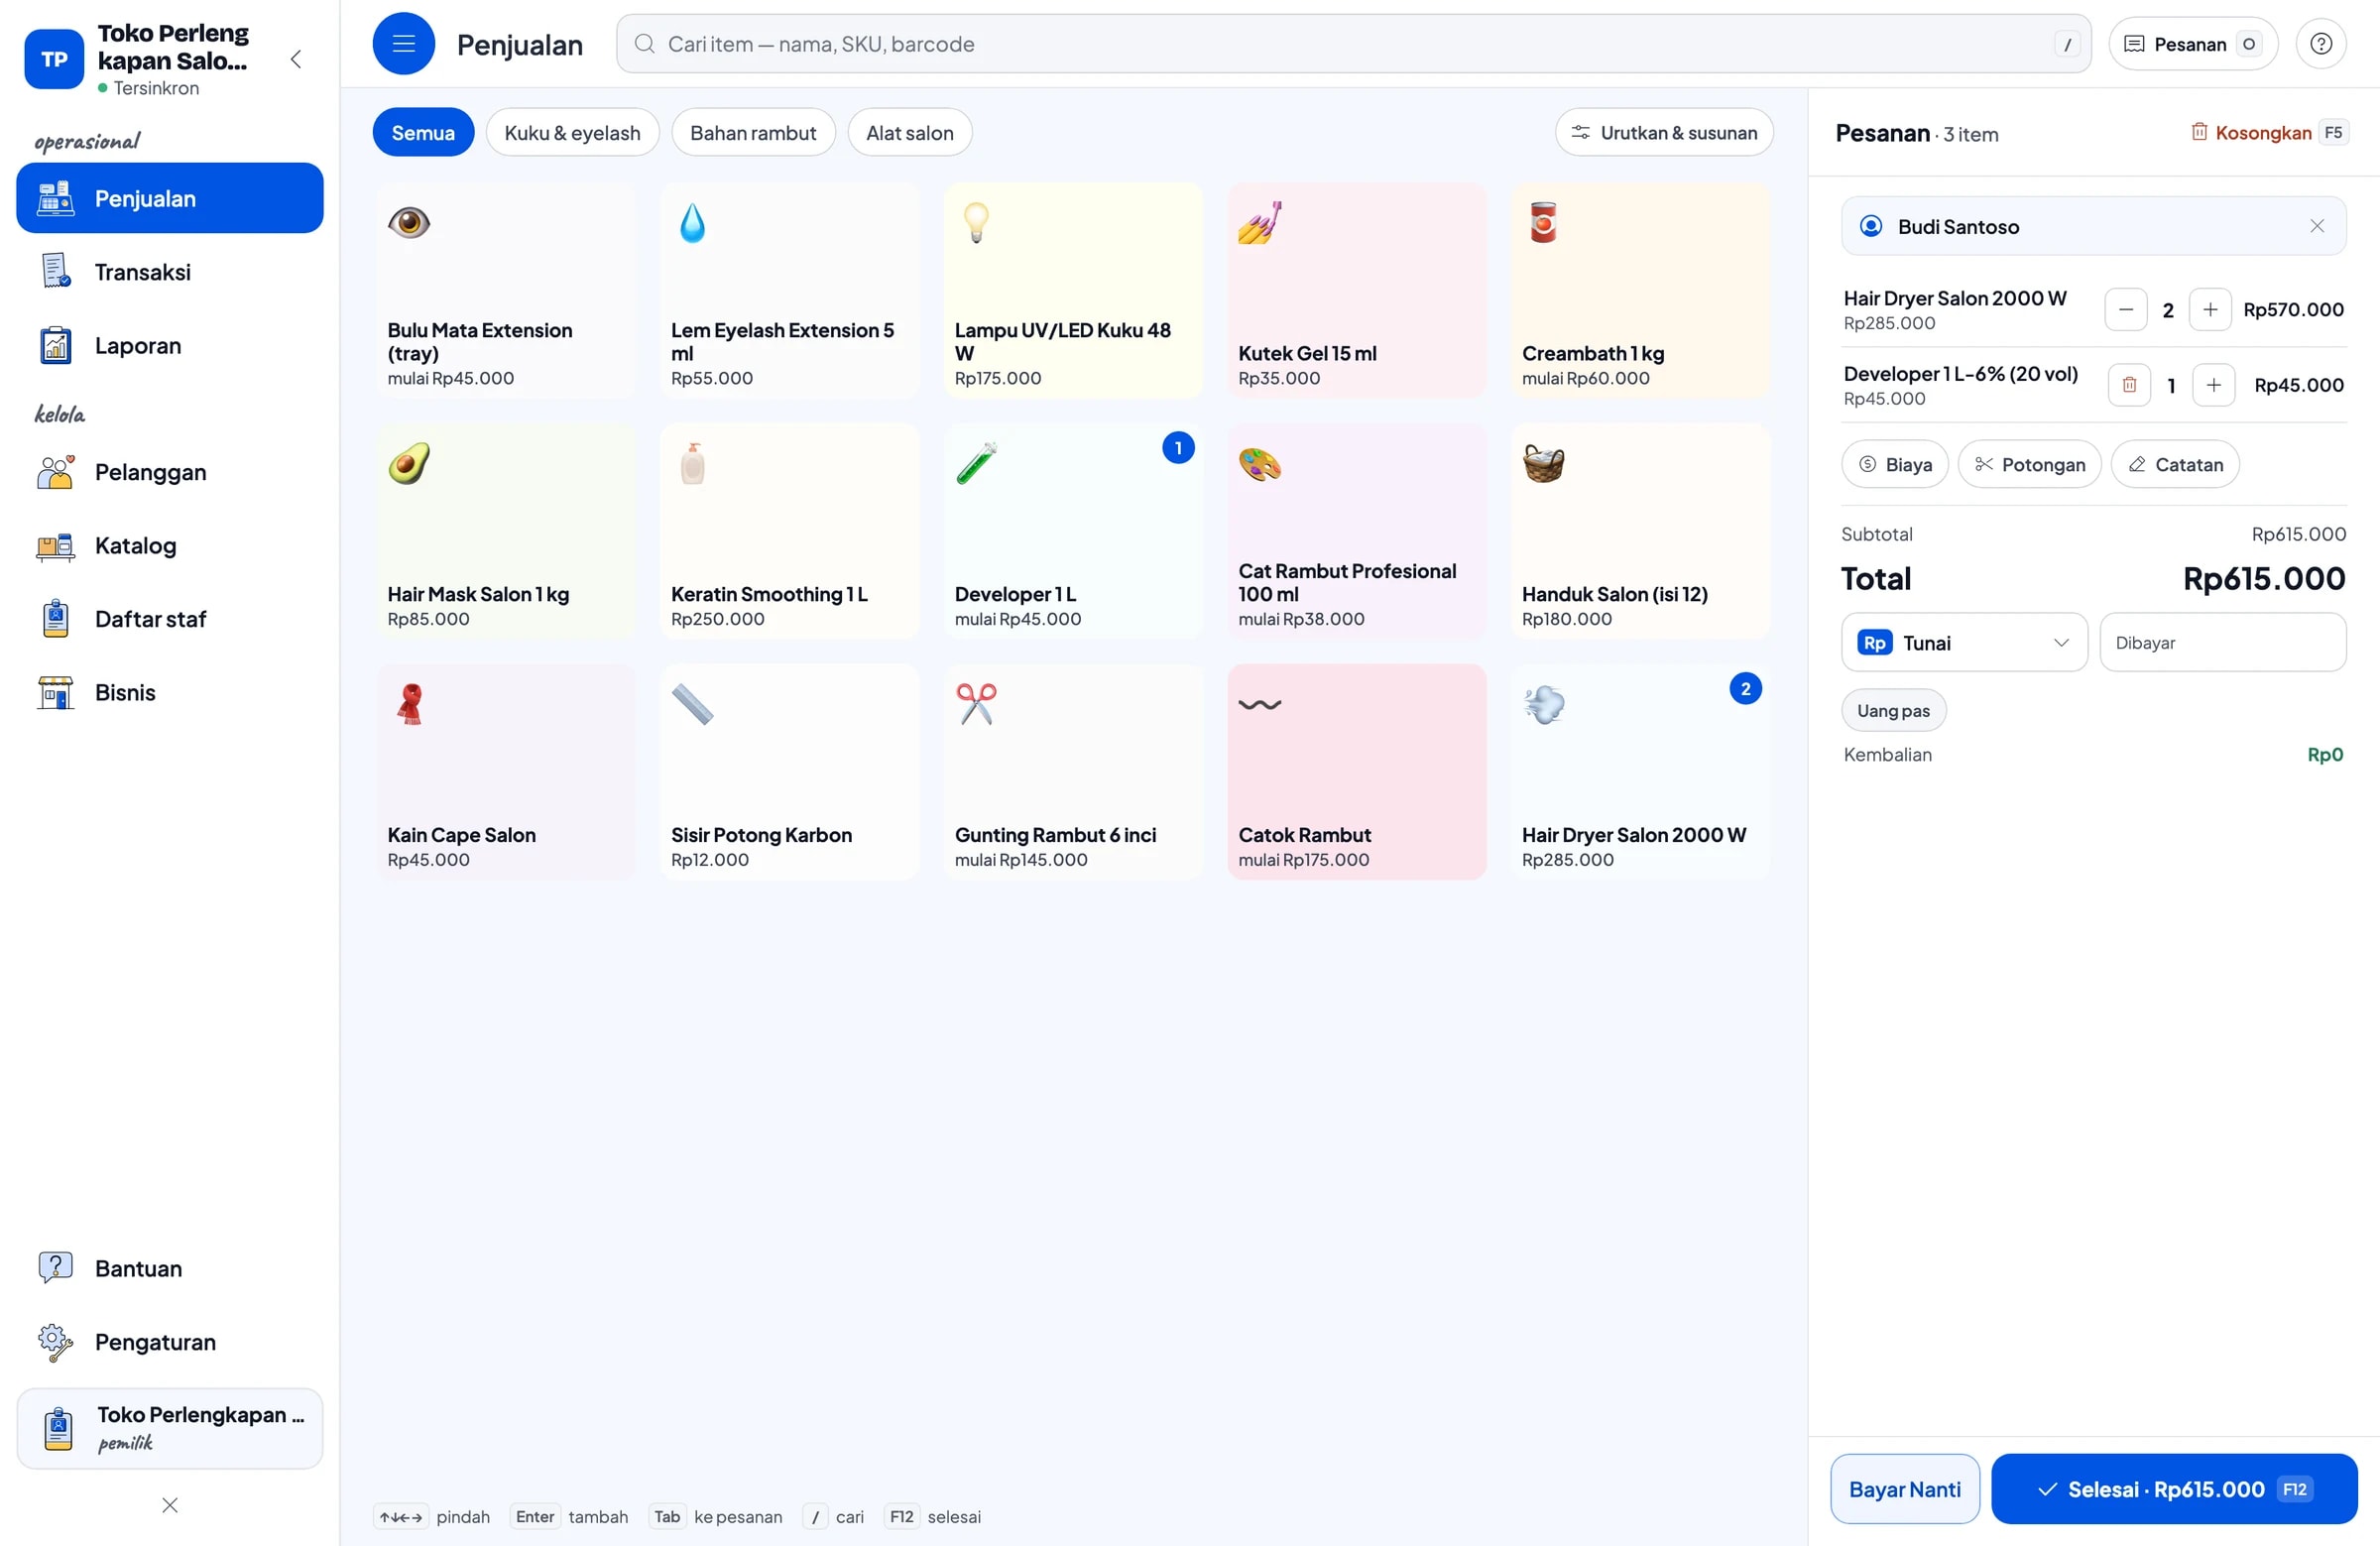Open Daftar staf page
This screenshot has height=1546, width=2380.
(170, 619)
